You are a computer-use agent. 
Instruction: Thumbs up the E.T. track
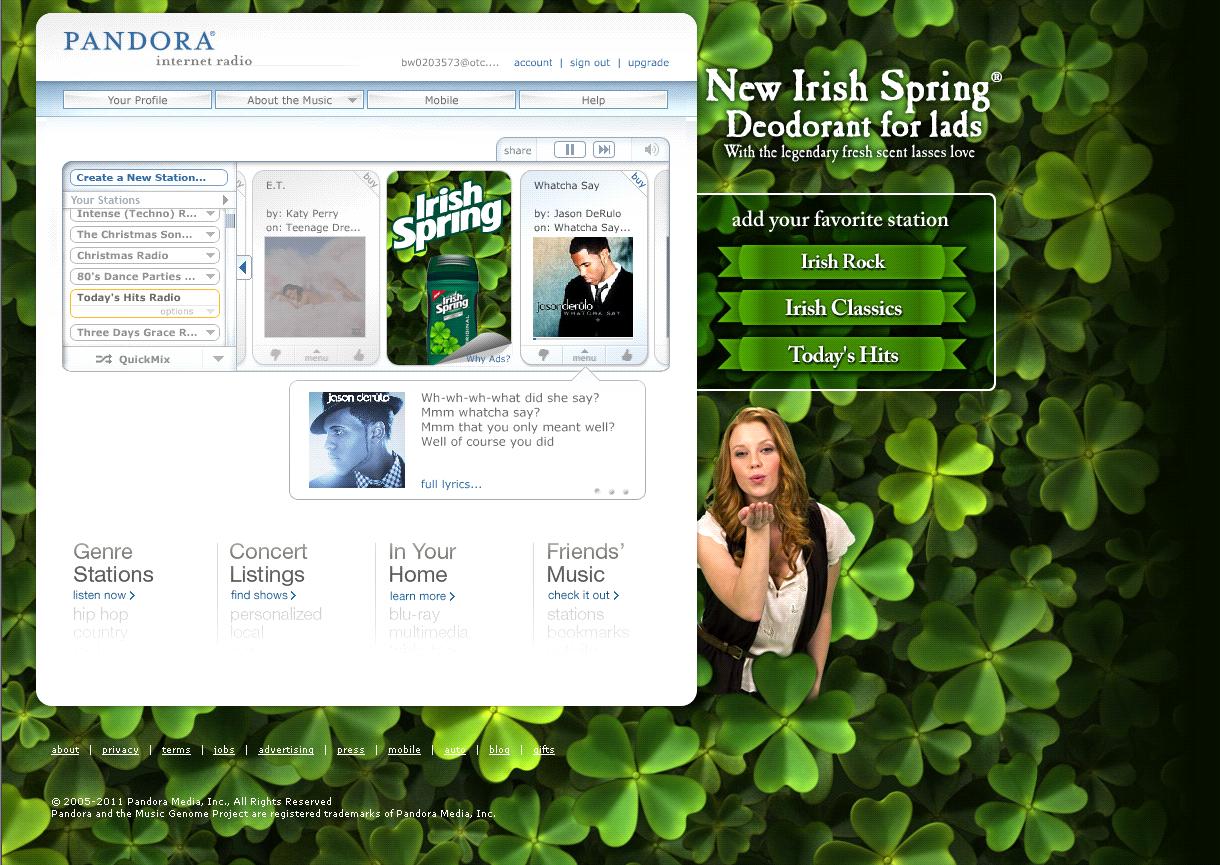[x=358, y=355]
